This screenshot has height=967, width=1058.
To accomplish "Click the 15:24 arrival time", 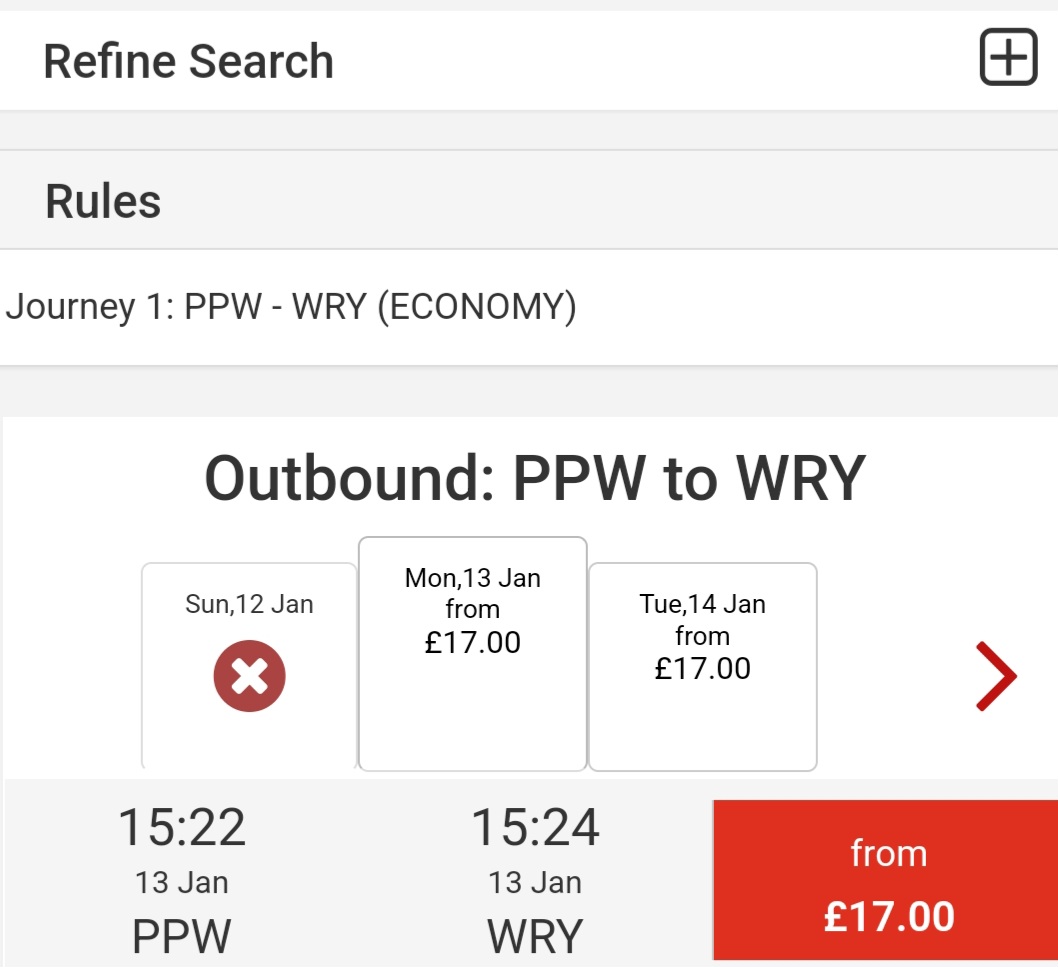I will [x=534, y=827].
